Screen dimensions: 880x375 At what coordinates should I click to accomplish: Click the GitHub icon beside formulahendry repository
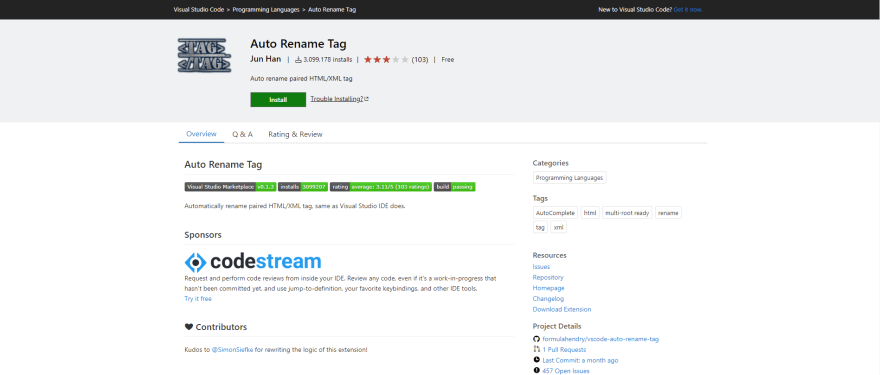[537, 339]
